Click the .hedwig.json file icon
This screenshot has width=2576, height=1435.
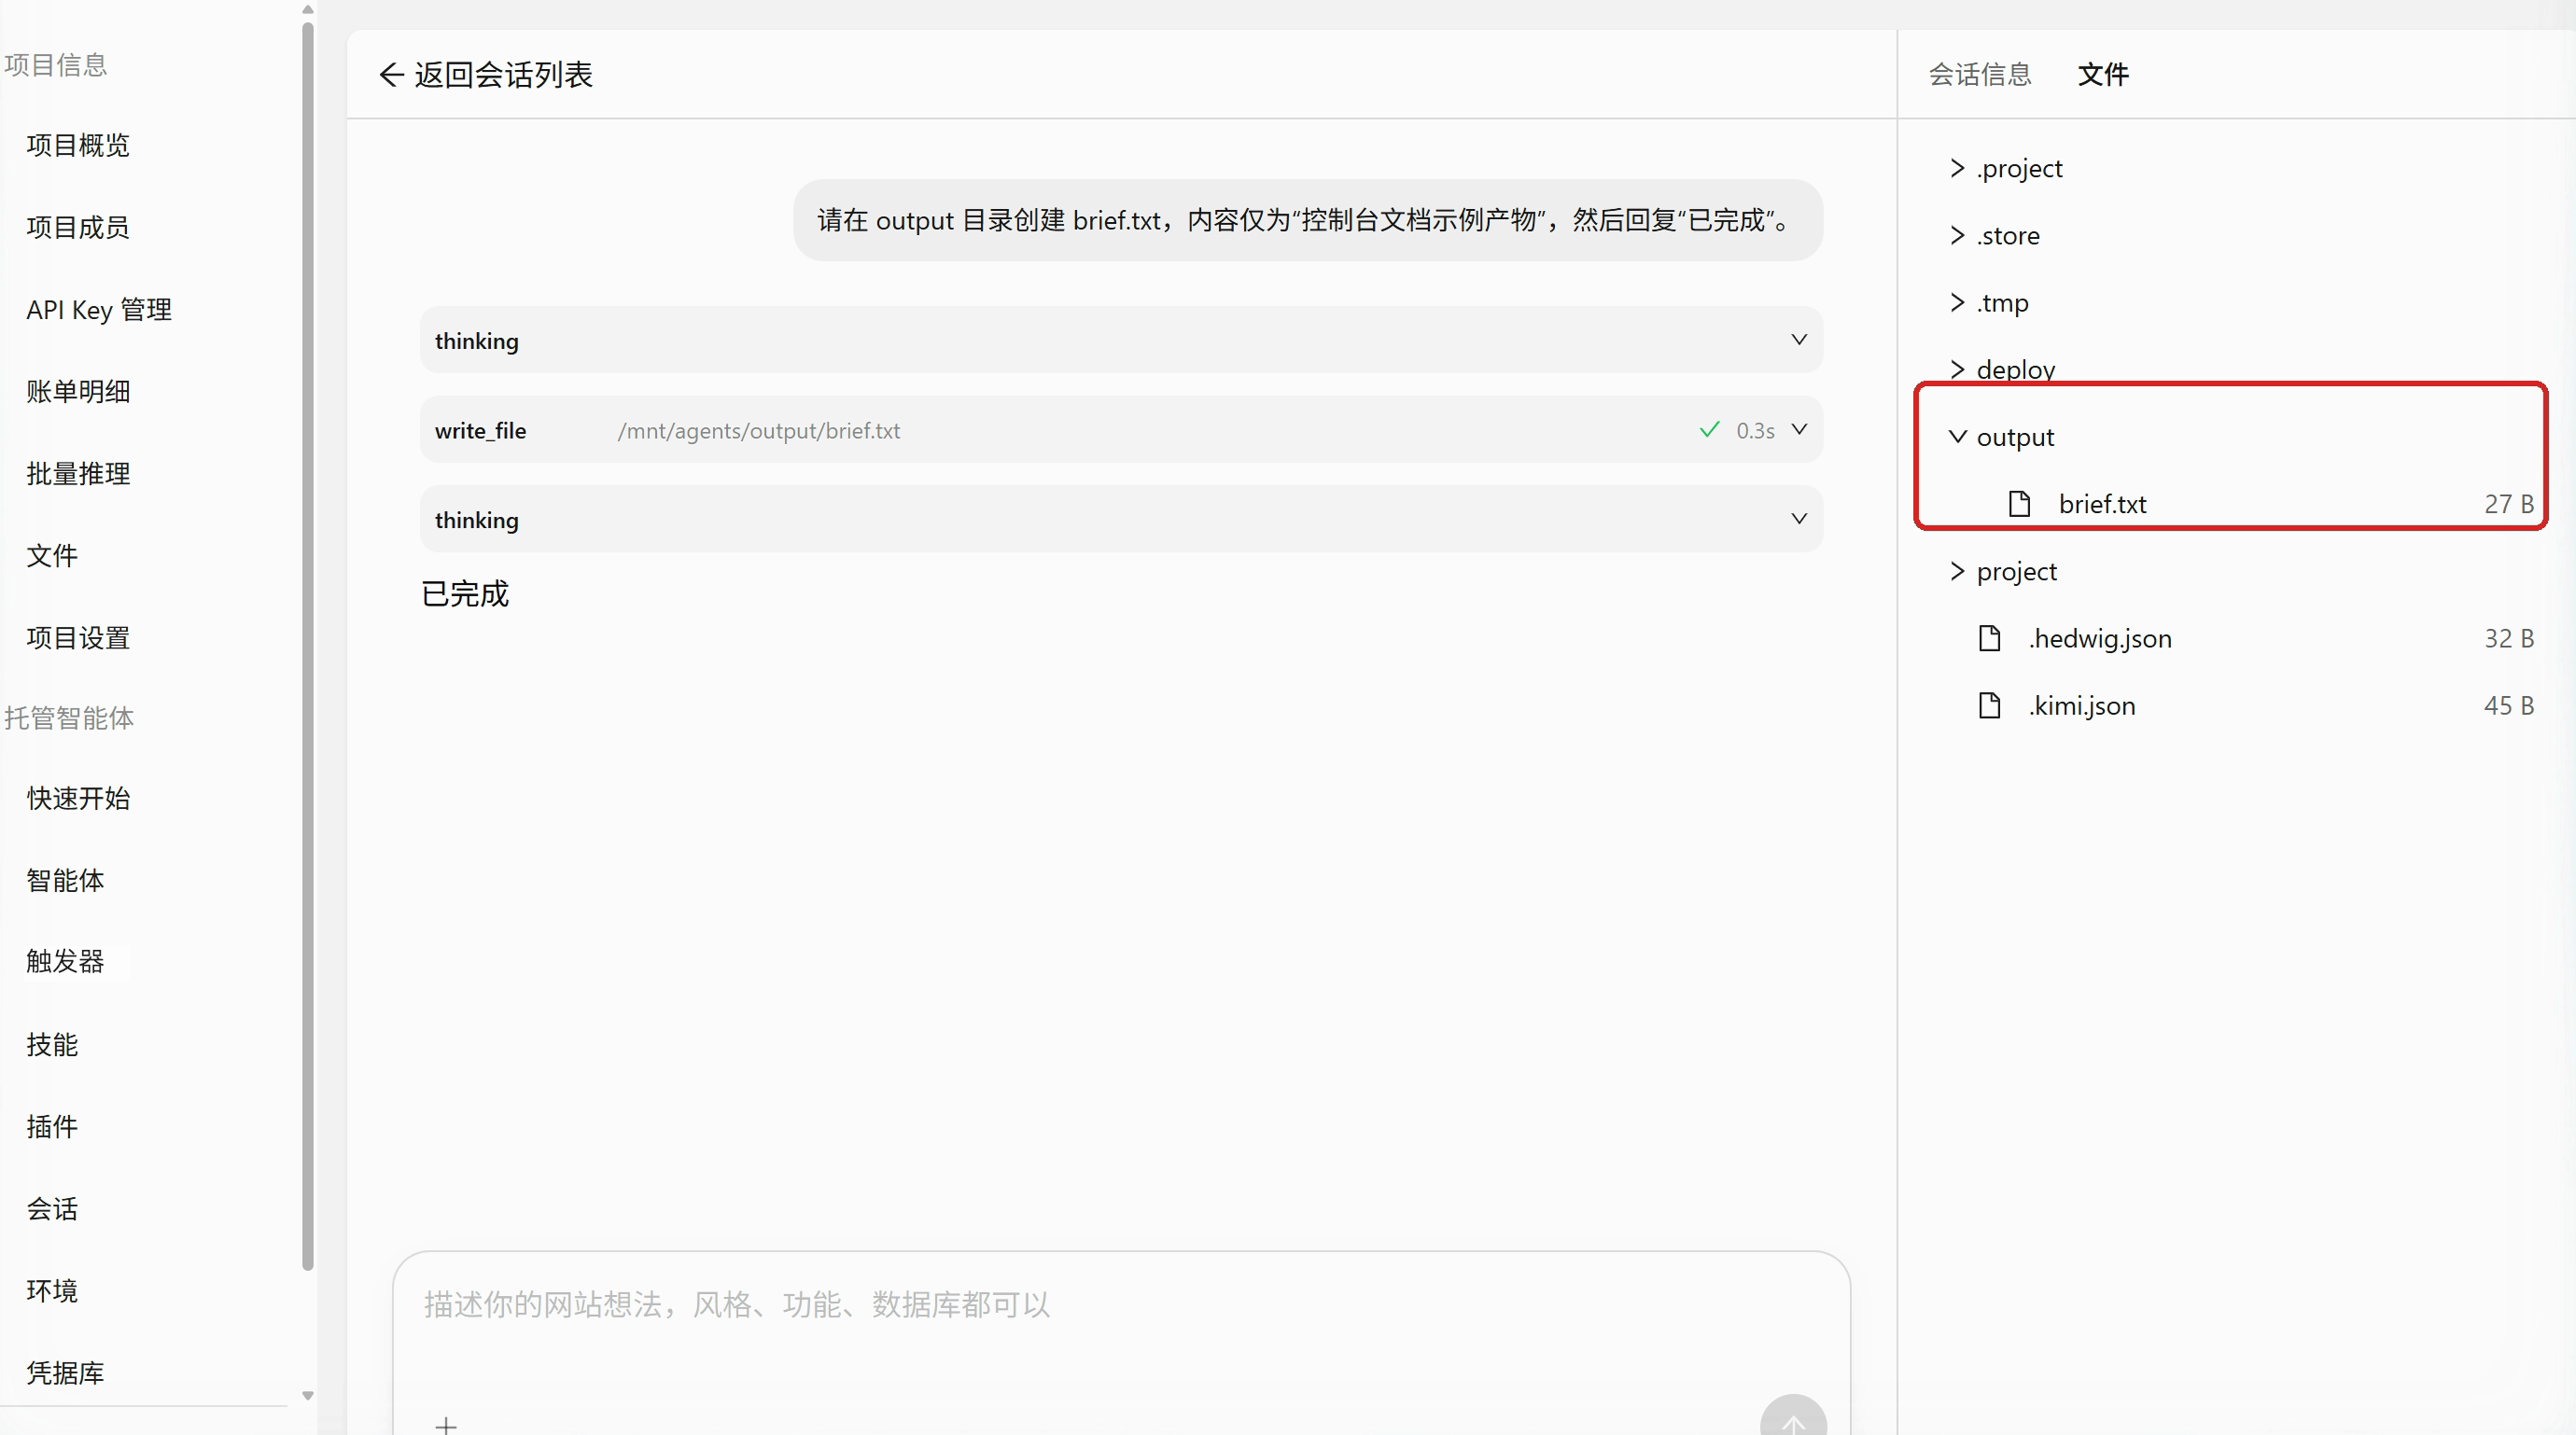click(1989, 638)
